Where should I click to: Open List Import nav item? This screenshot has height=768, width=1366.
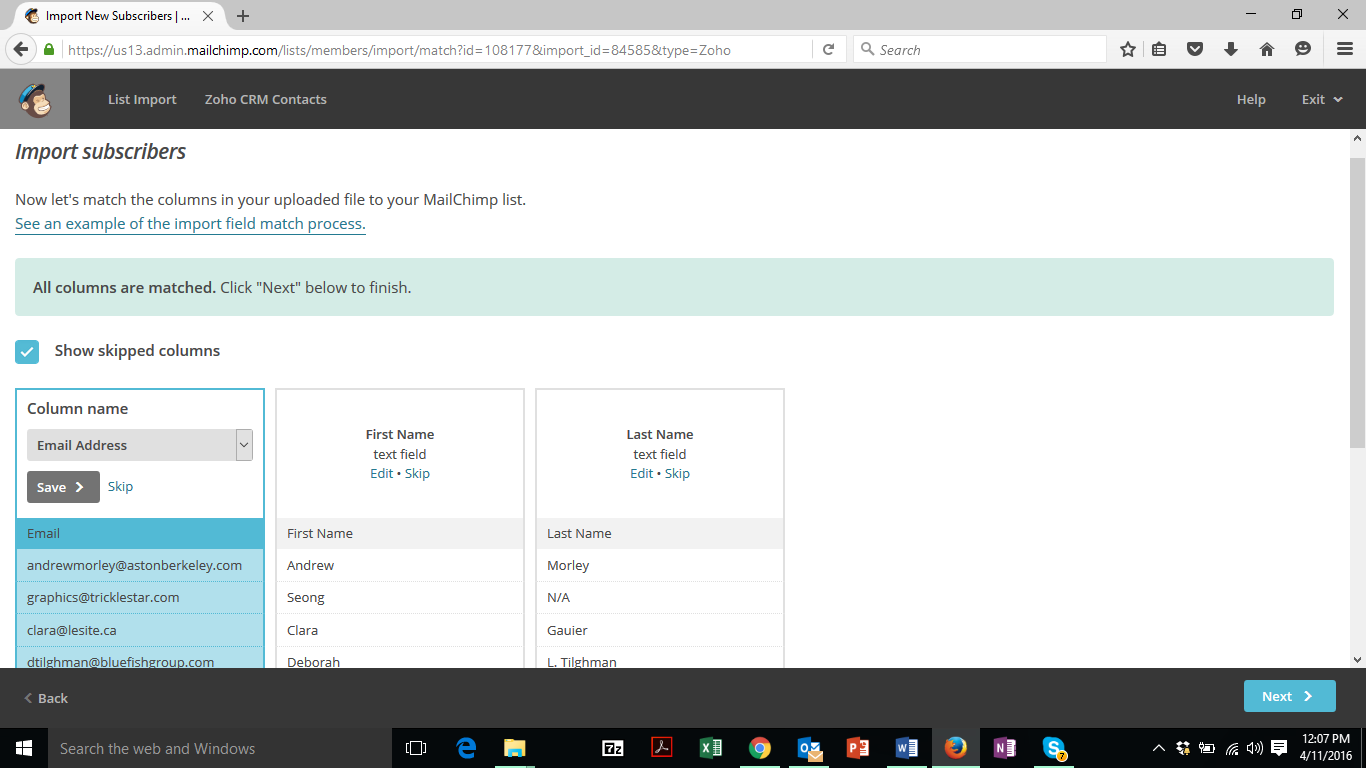pos(142,99)
